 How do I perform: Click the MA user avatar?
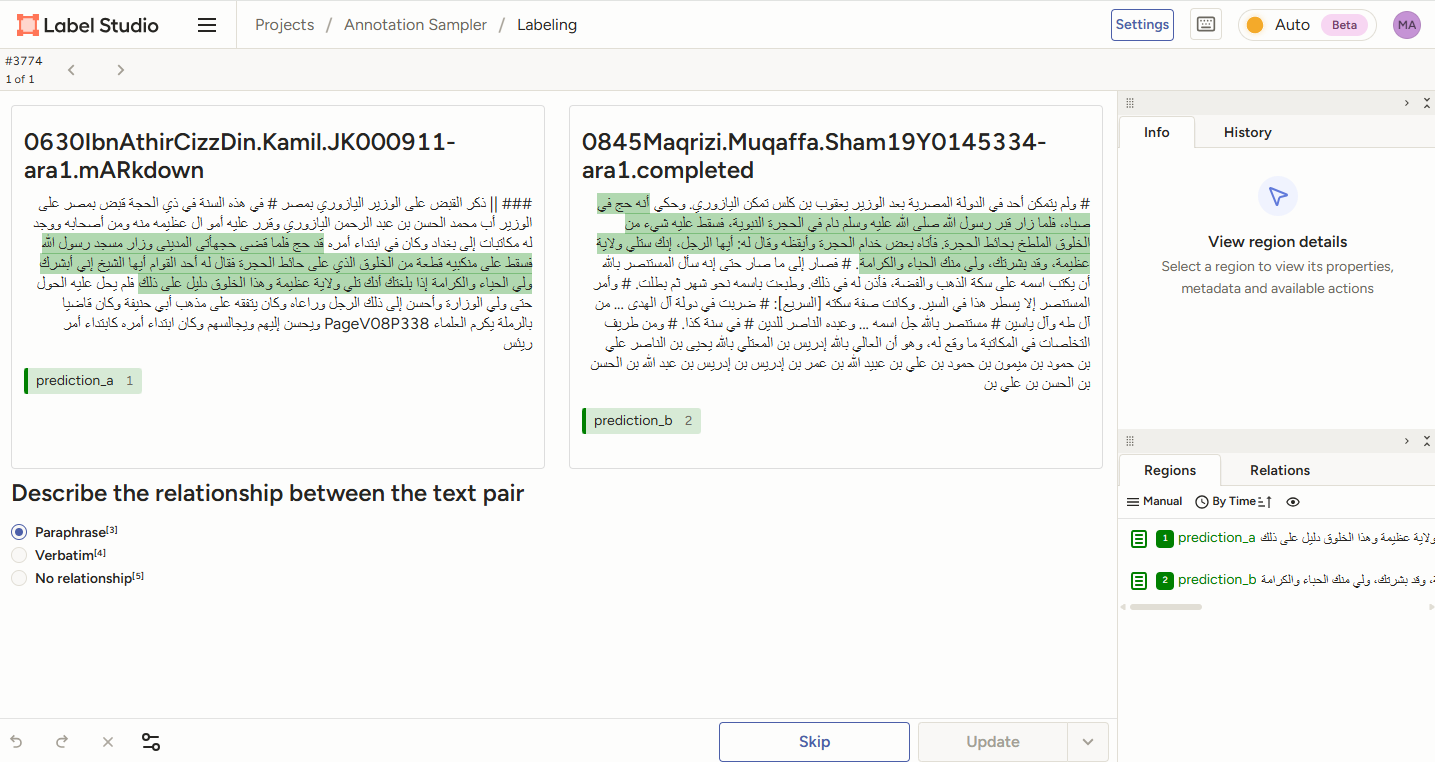click(x=1406, y=25)
